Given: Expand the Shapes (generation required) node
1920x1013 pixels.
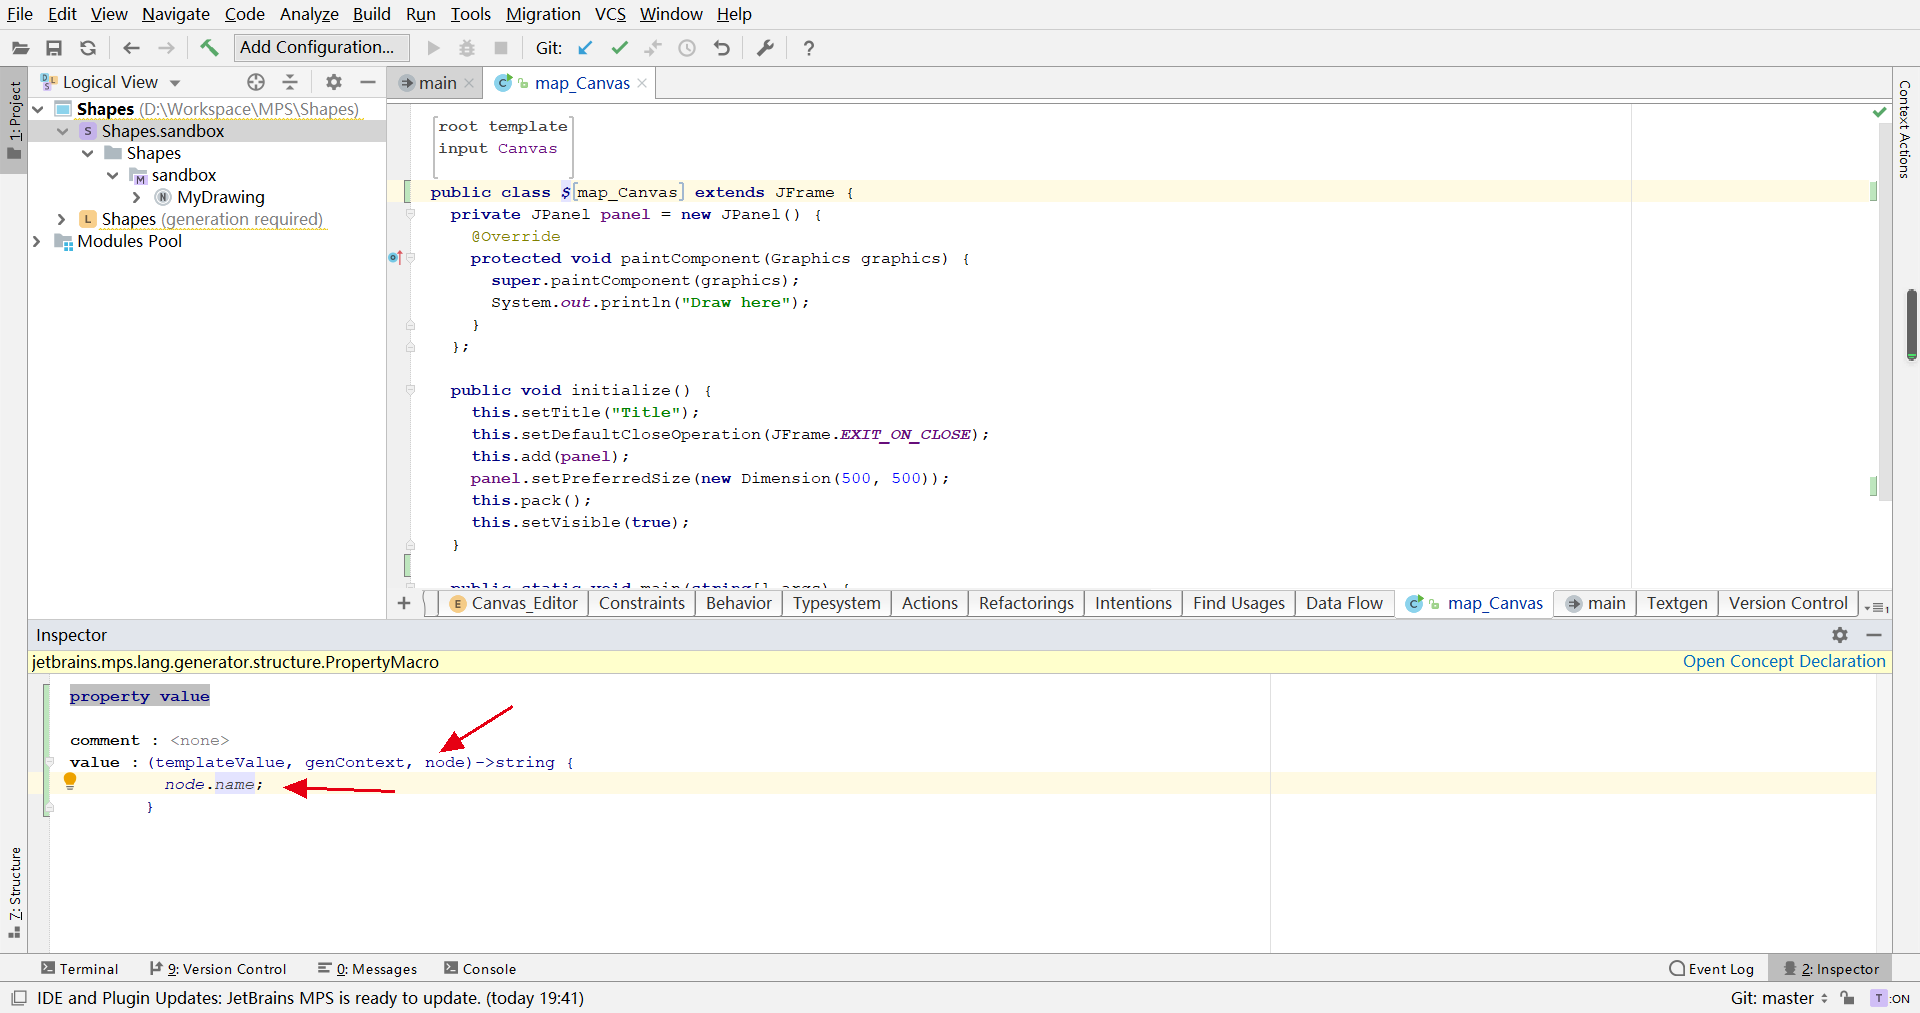Looking at the screenshot, I should [62, 219].
